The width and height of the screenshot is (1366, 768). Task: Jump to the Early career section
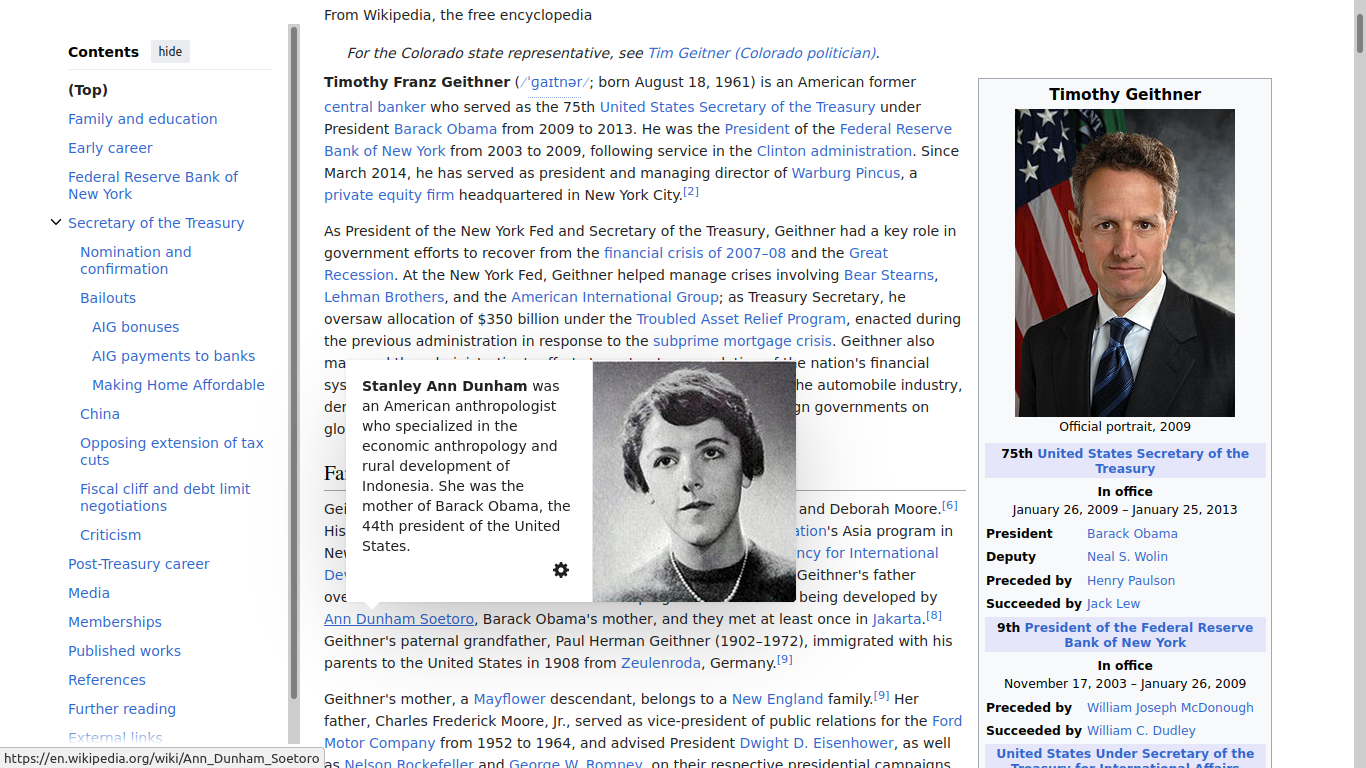pos(110,148)
